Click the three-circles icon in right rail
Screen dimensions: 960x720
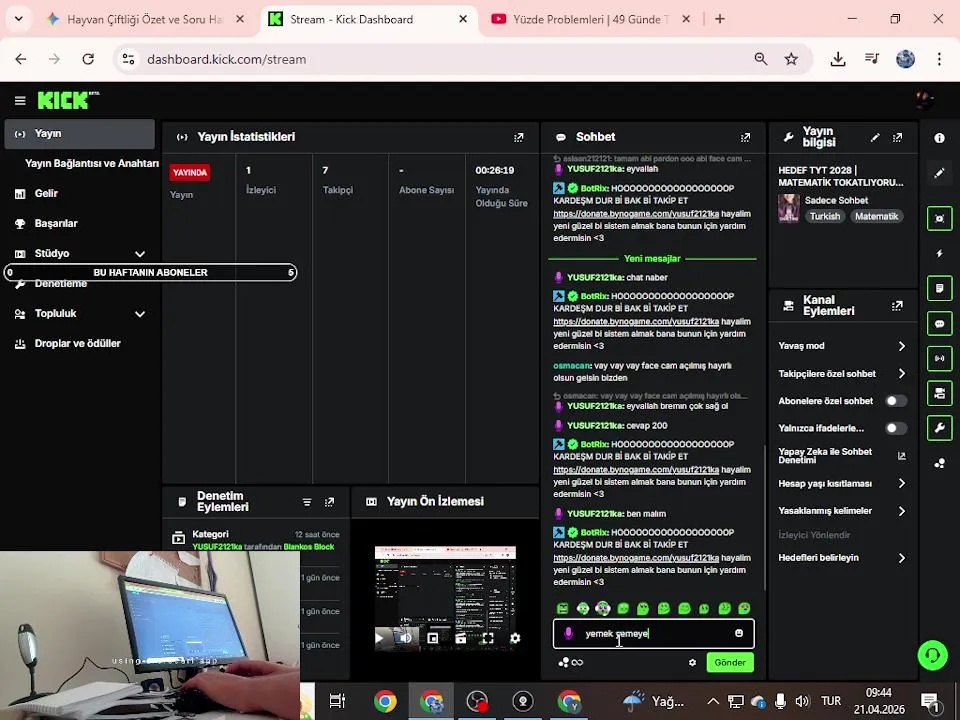tap(939, 463)
